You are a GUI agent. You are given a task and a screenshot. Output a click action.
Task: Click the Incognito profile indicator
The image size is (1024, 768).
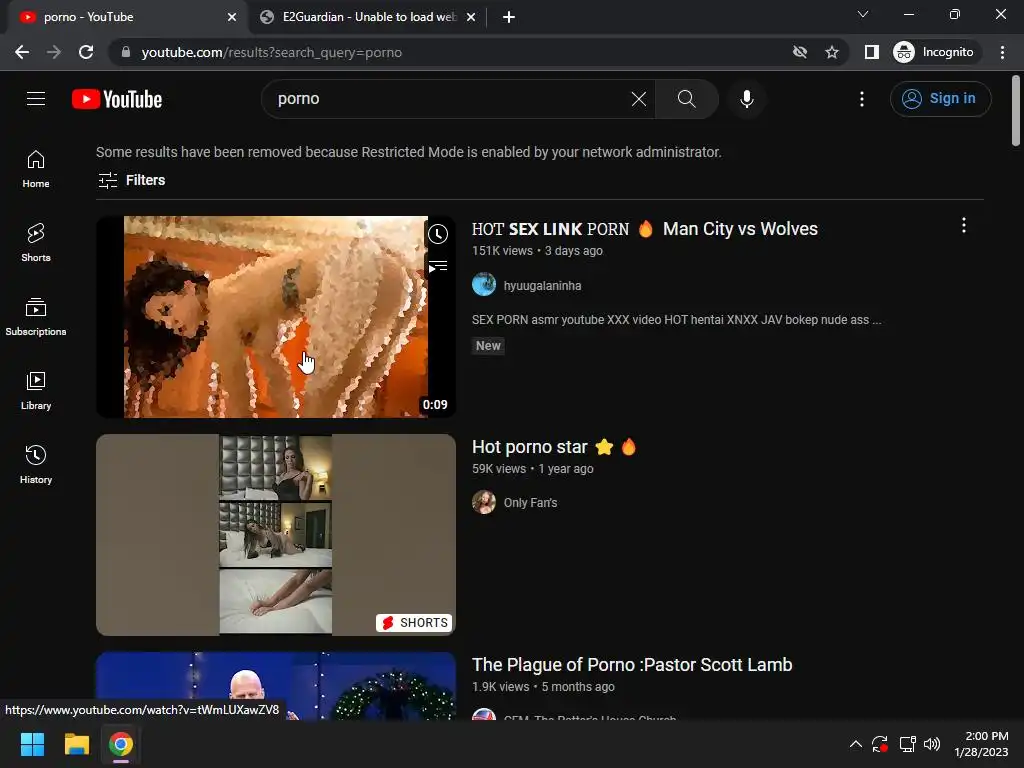tap(934, 52)
